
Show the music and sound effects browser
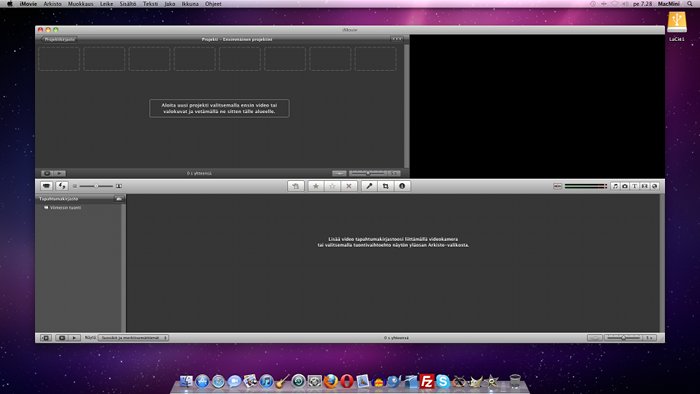click(615, 186)
